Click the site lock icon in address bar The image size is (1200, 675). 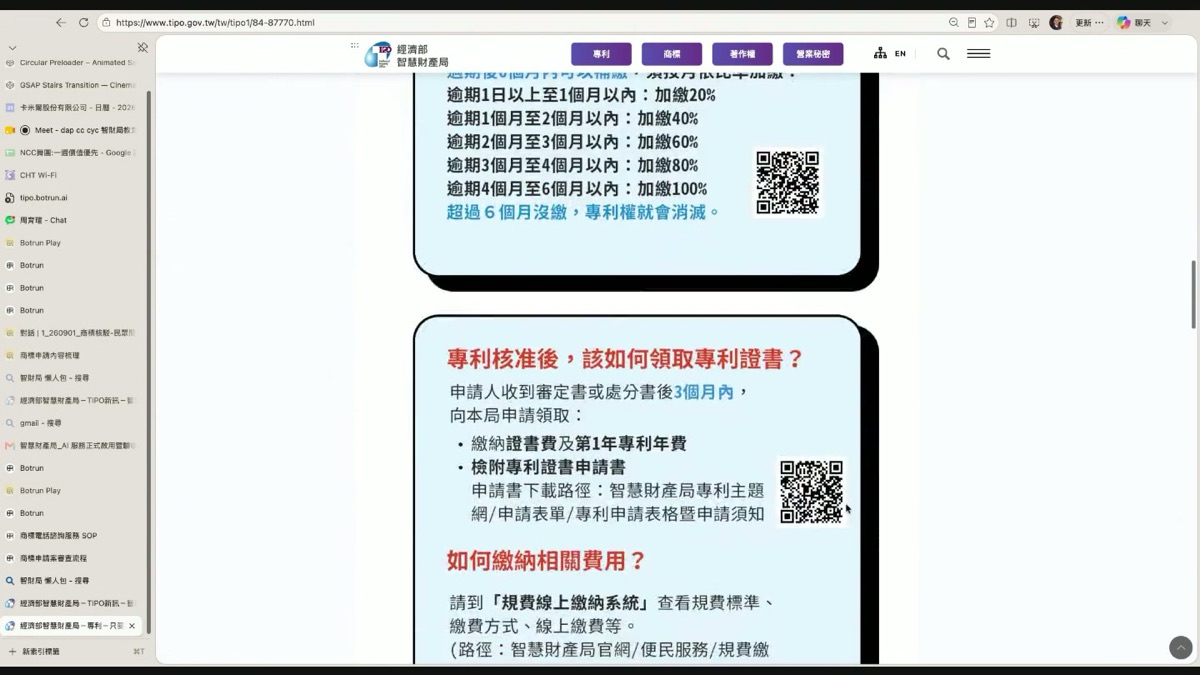click(106, 22)
